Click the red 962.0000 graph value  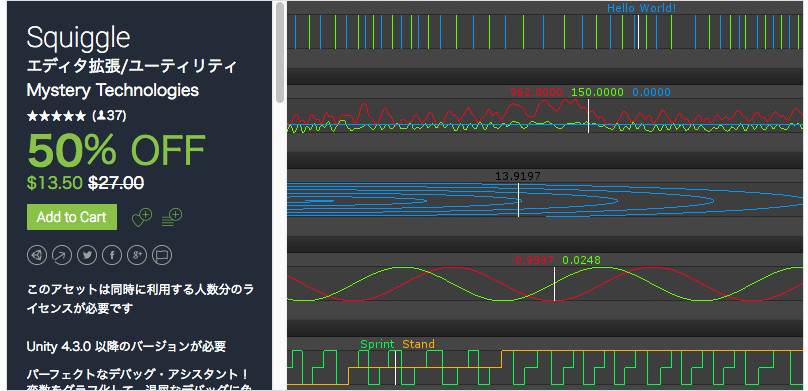(x=536, y=92)
